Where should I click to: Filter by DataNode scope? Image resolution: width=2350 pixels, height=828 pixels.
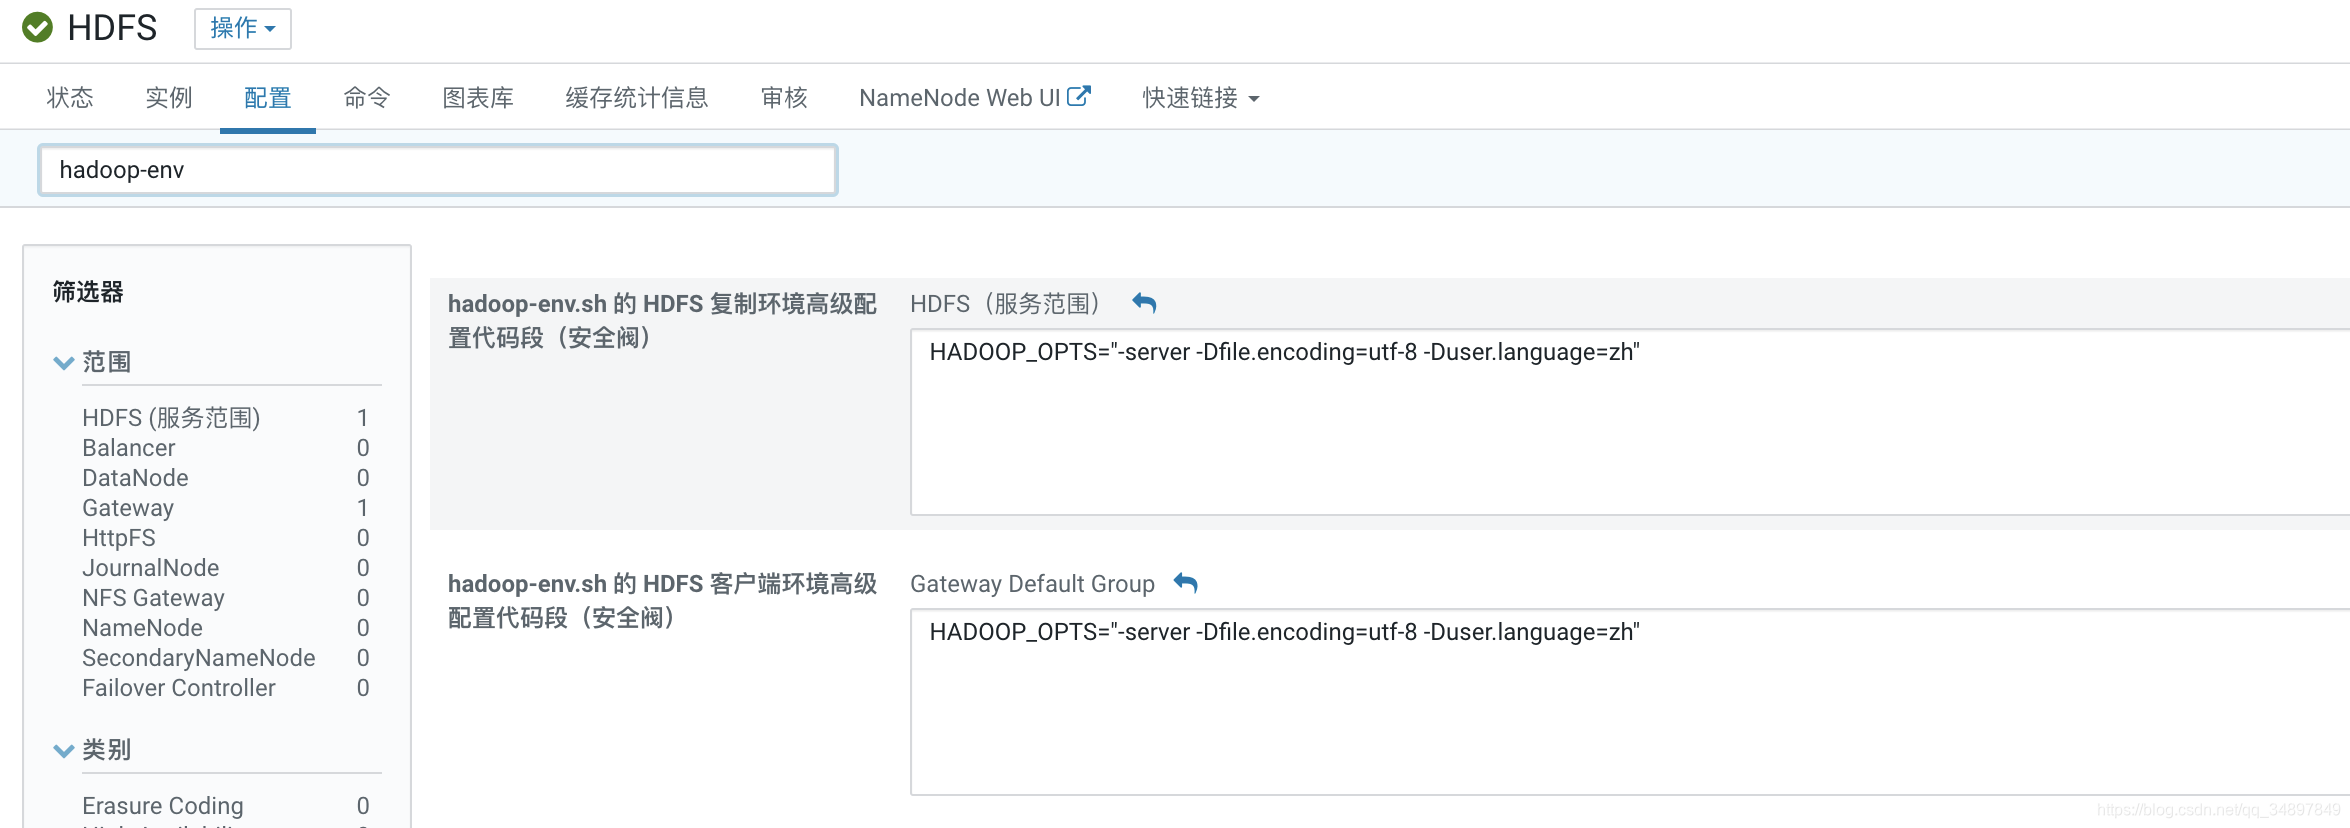[x=135, y=478]
